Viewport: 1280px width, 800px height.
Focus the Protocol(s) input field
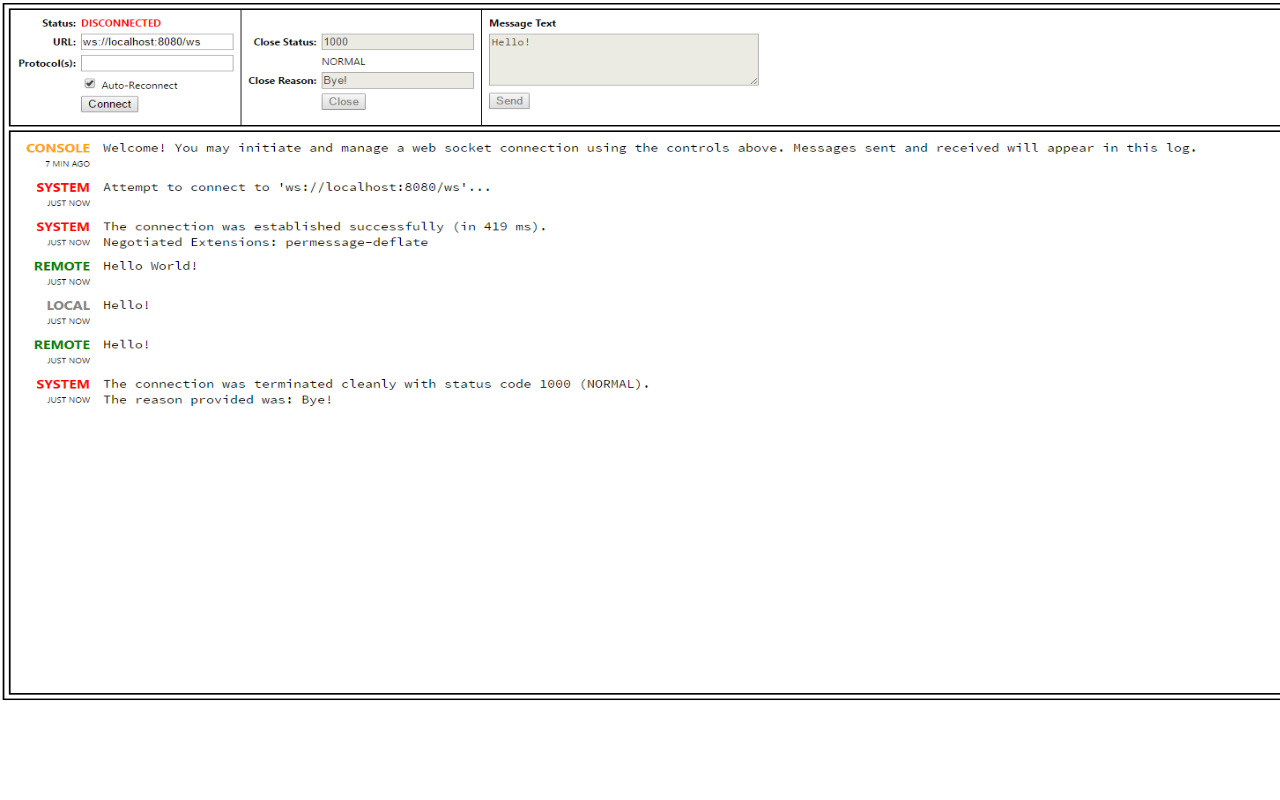(157, 63)
